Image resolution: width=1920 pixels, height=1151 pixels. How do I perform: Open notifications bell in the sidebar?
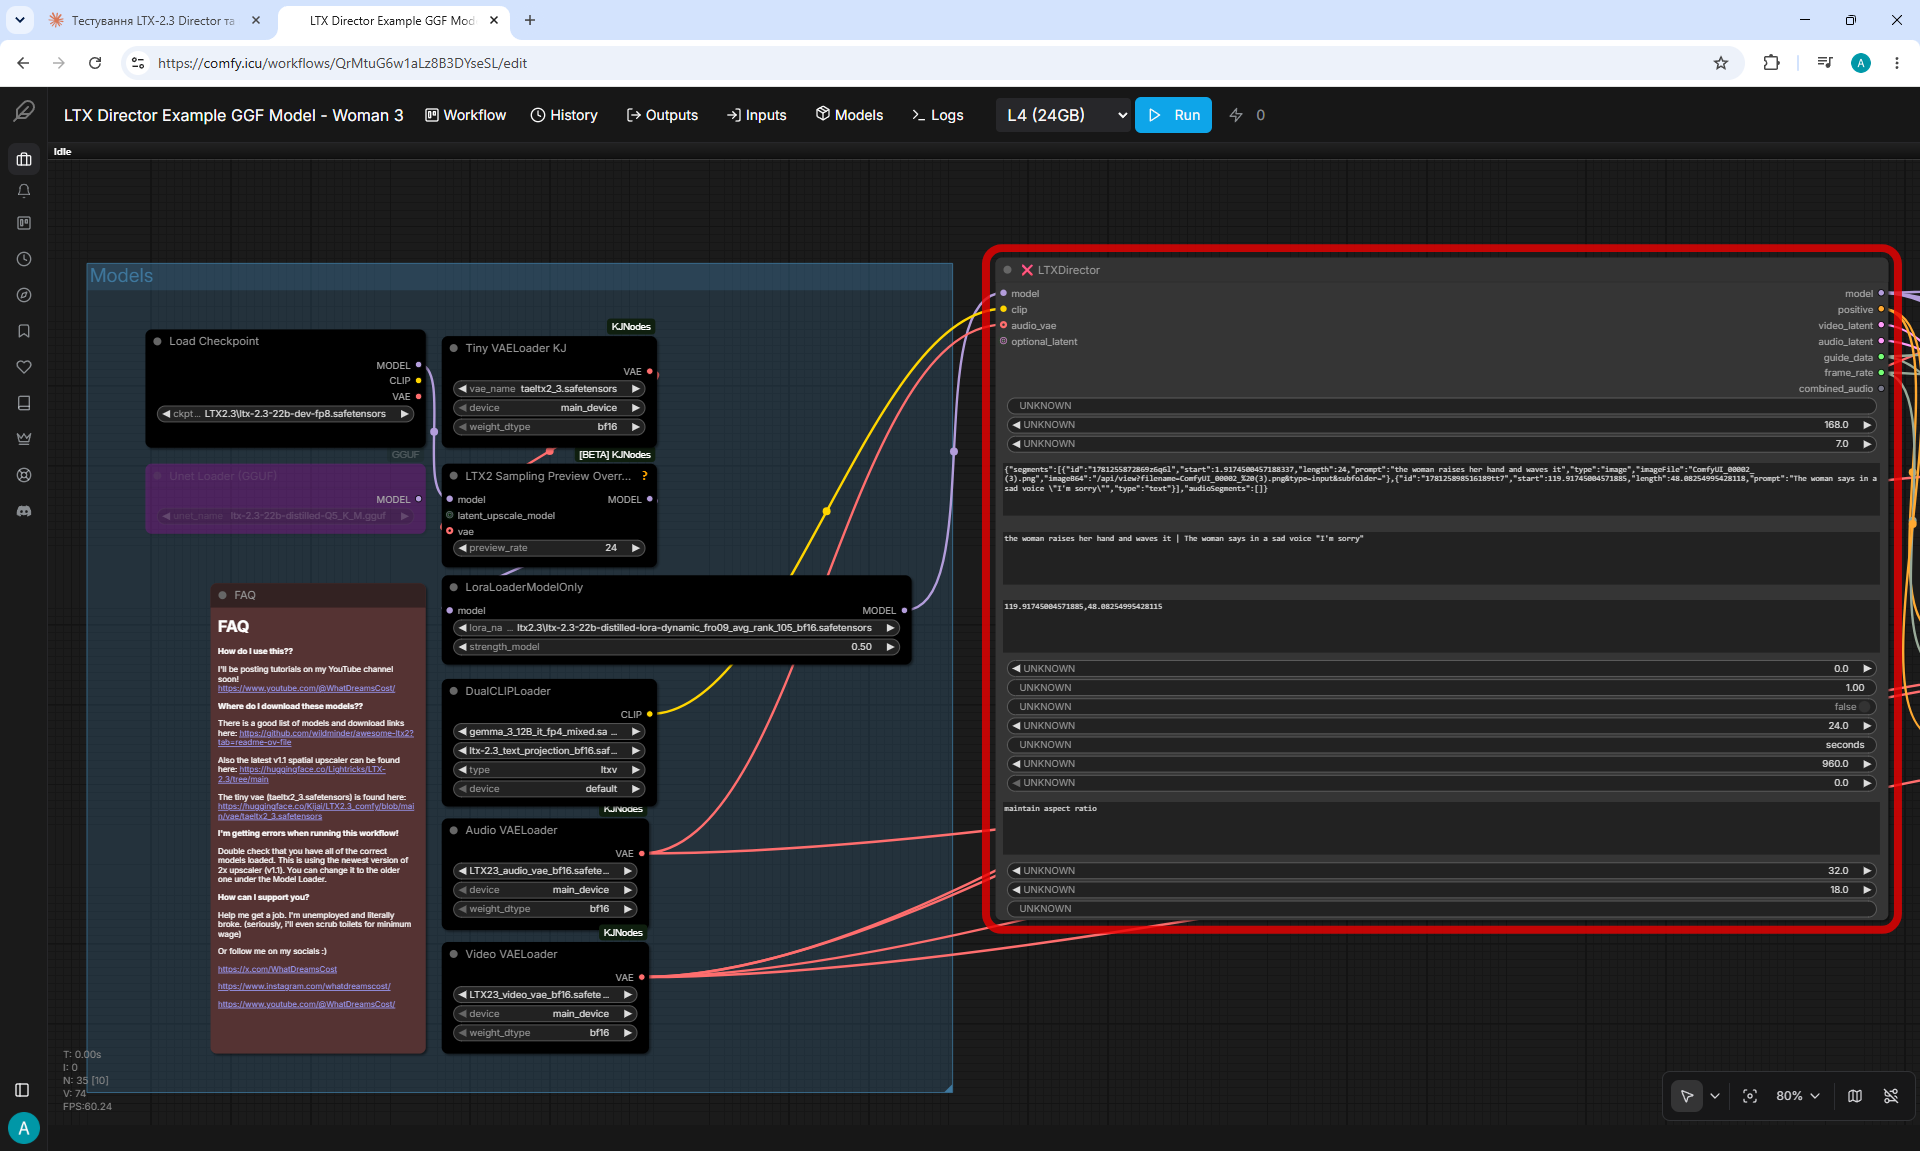click(x=24, y=191)
